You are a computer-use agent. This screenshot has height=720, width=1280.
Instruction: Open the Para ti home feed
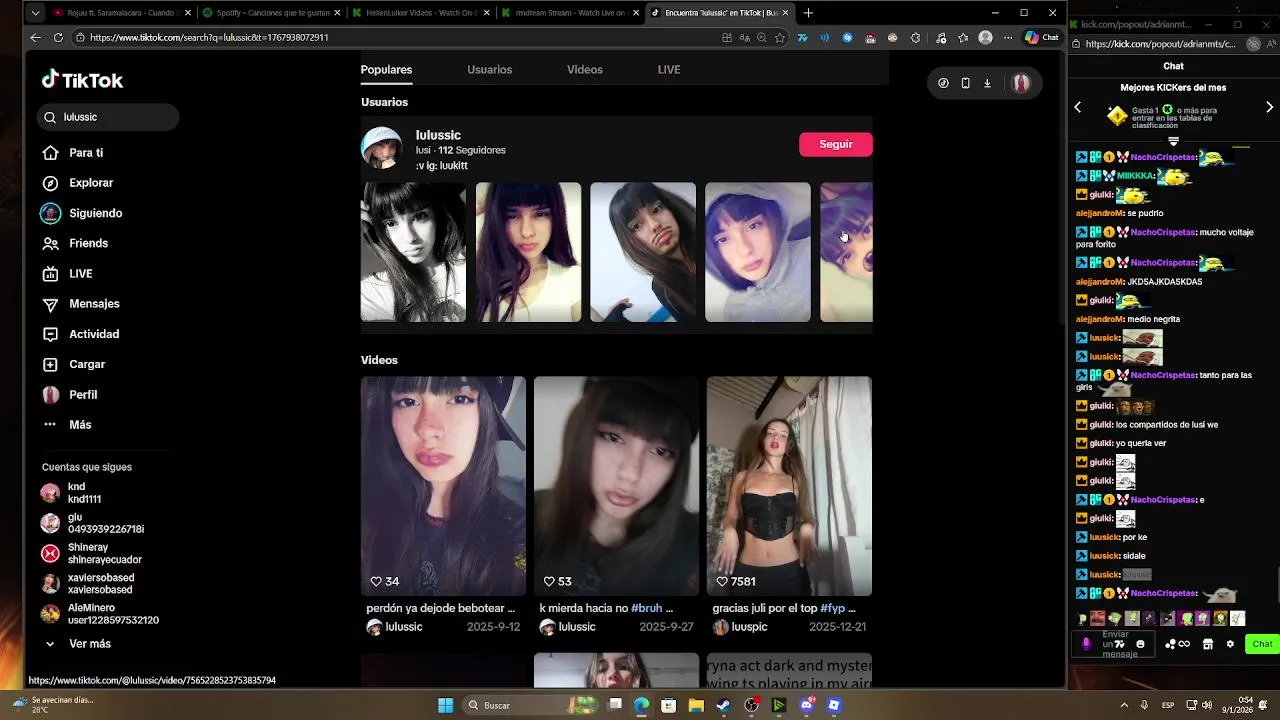[73, 153]
